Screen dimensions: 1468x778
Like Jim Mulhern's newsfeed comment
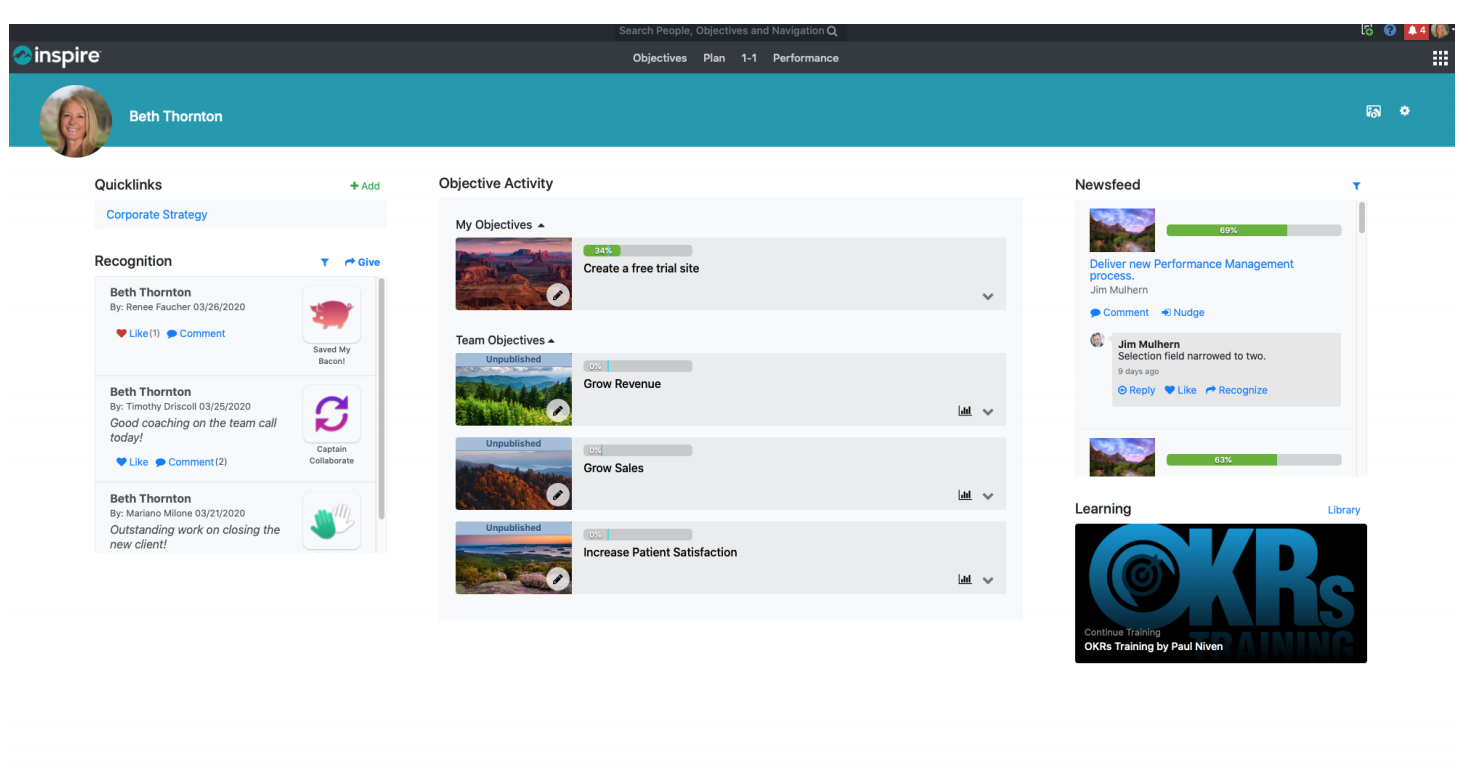click(1180, 390)
